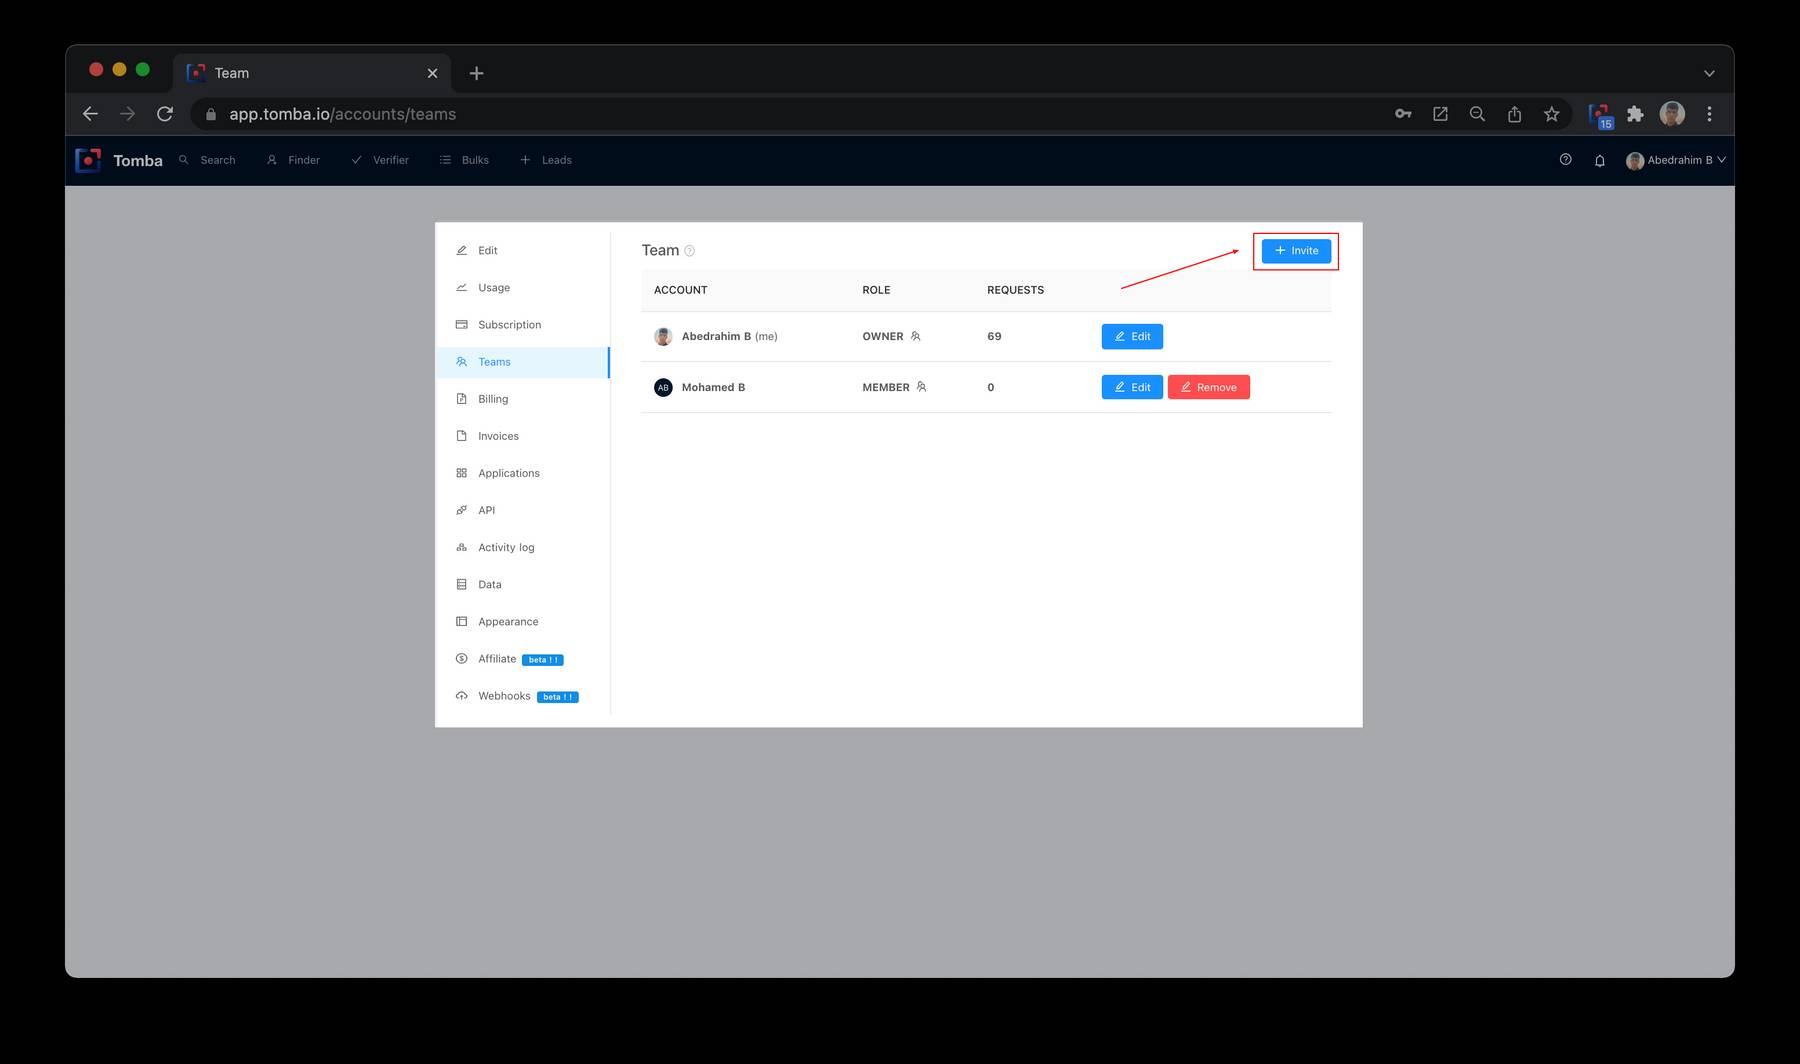Bookmark the page with the star icon
The height and width of the screenshot is (1064, 1800).
[x=1551, y=114]
